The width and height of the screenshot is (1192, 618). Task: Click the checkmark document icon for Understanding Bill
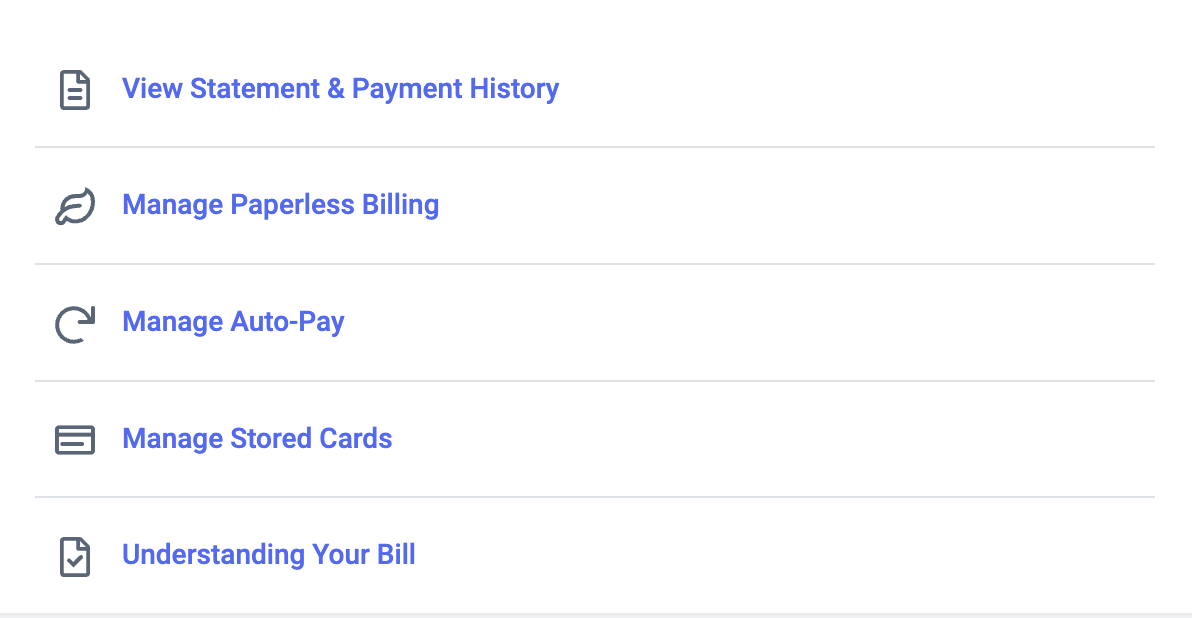tap(75, 556)
